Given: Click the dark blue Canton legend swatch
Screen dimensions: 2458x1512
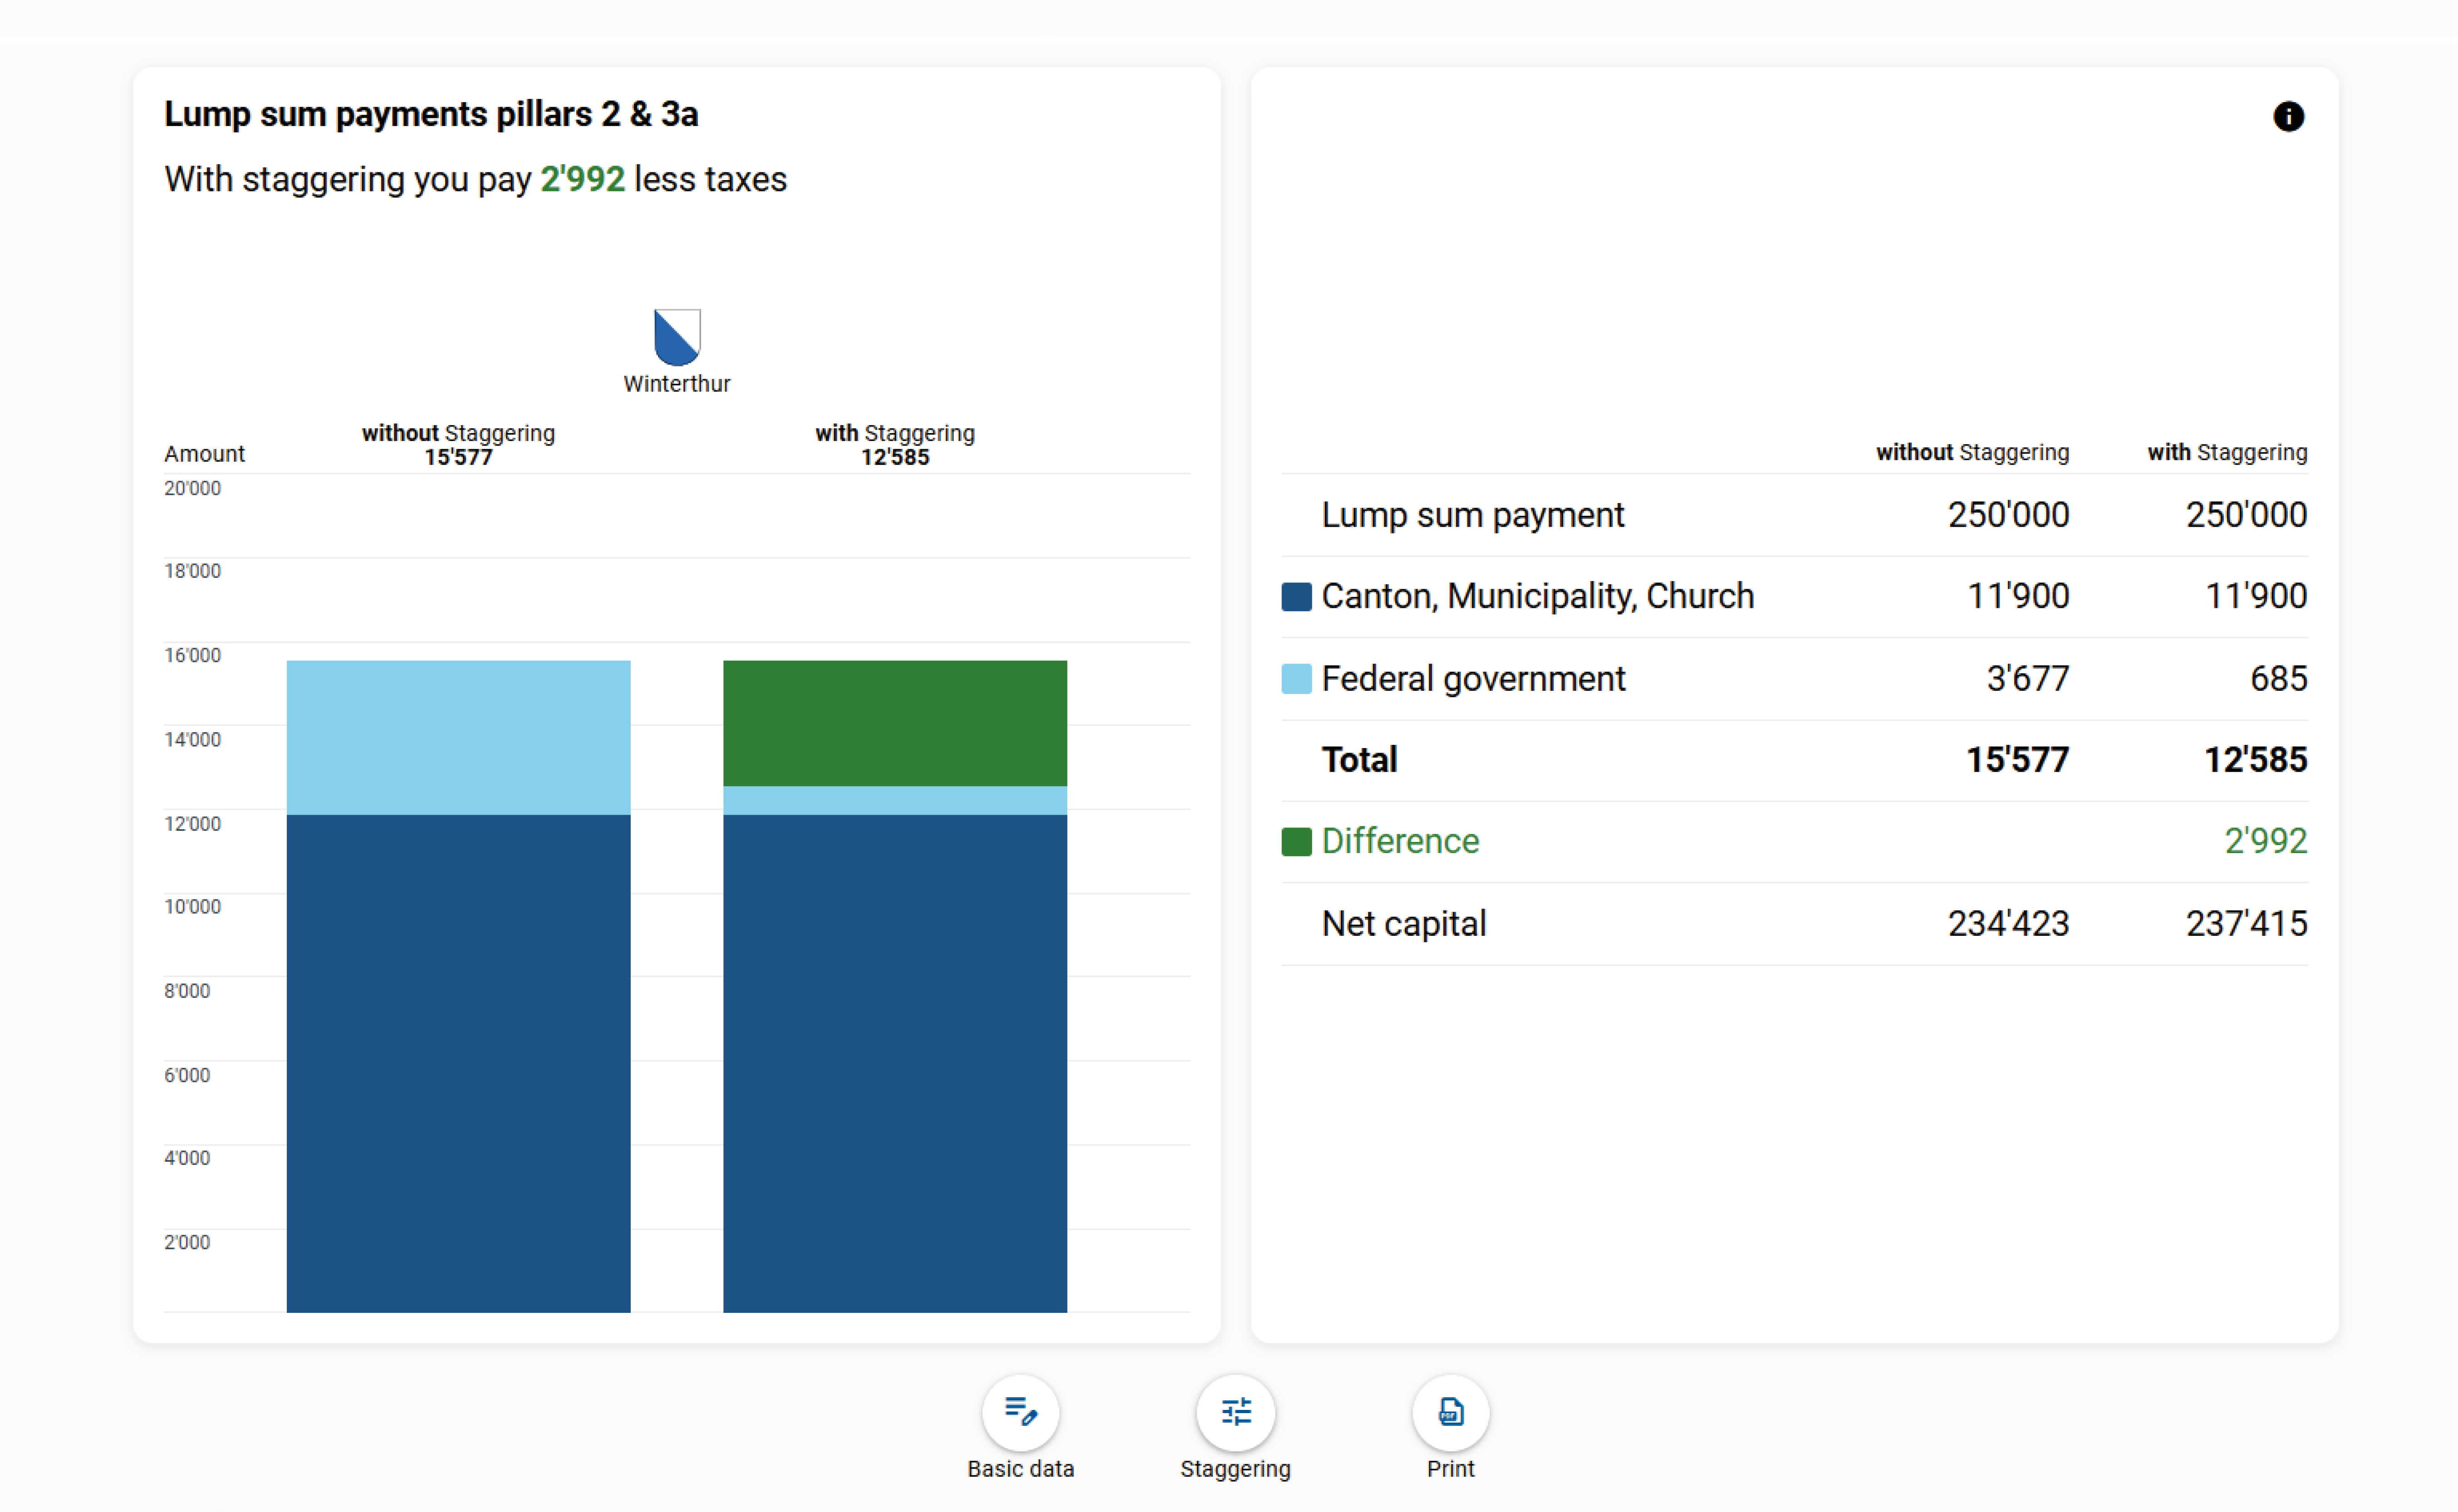Looking at the screenshot, I should pos(1296,597).
